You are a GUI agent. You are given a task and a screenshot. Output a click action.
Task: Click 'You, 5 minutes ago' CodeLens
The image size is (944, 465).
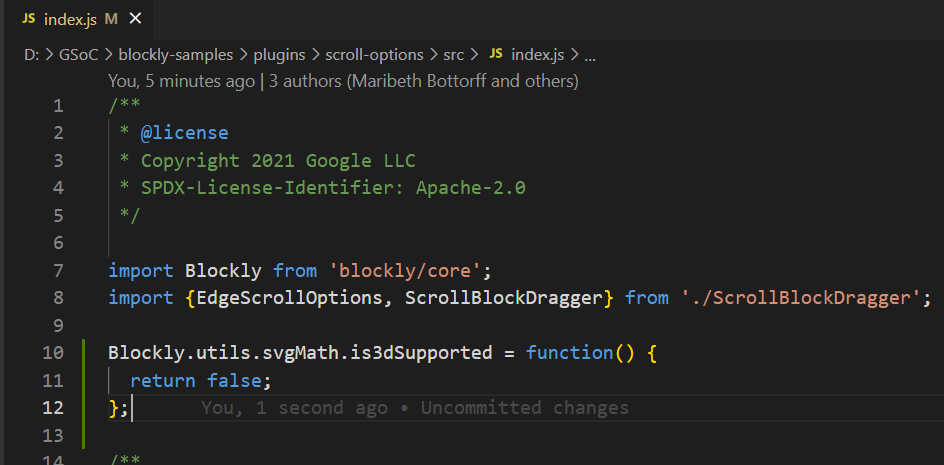(x=181, y=81)
